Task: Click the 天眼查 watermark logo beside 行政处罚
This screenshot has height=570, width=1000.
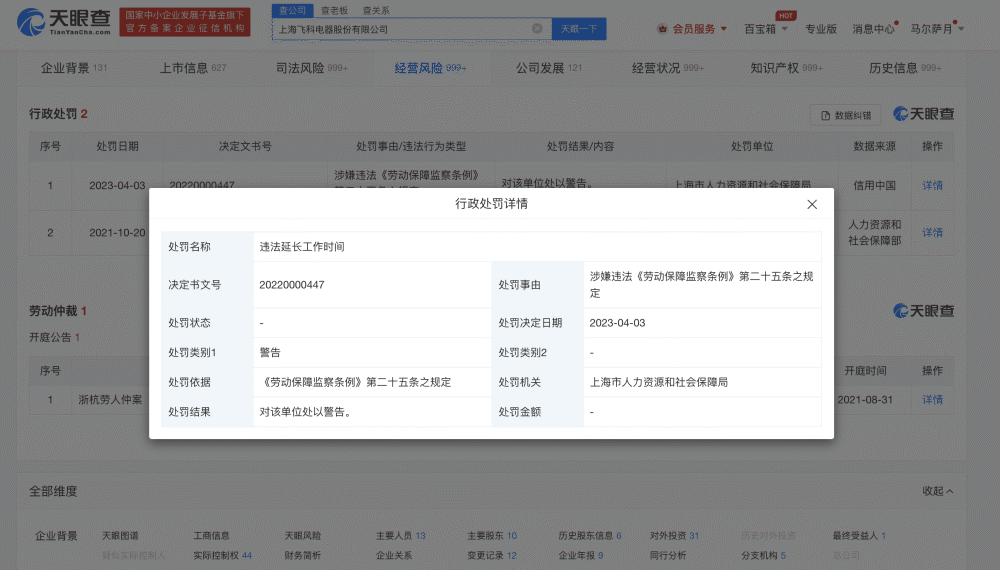Action: (923, 114)
